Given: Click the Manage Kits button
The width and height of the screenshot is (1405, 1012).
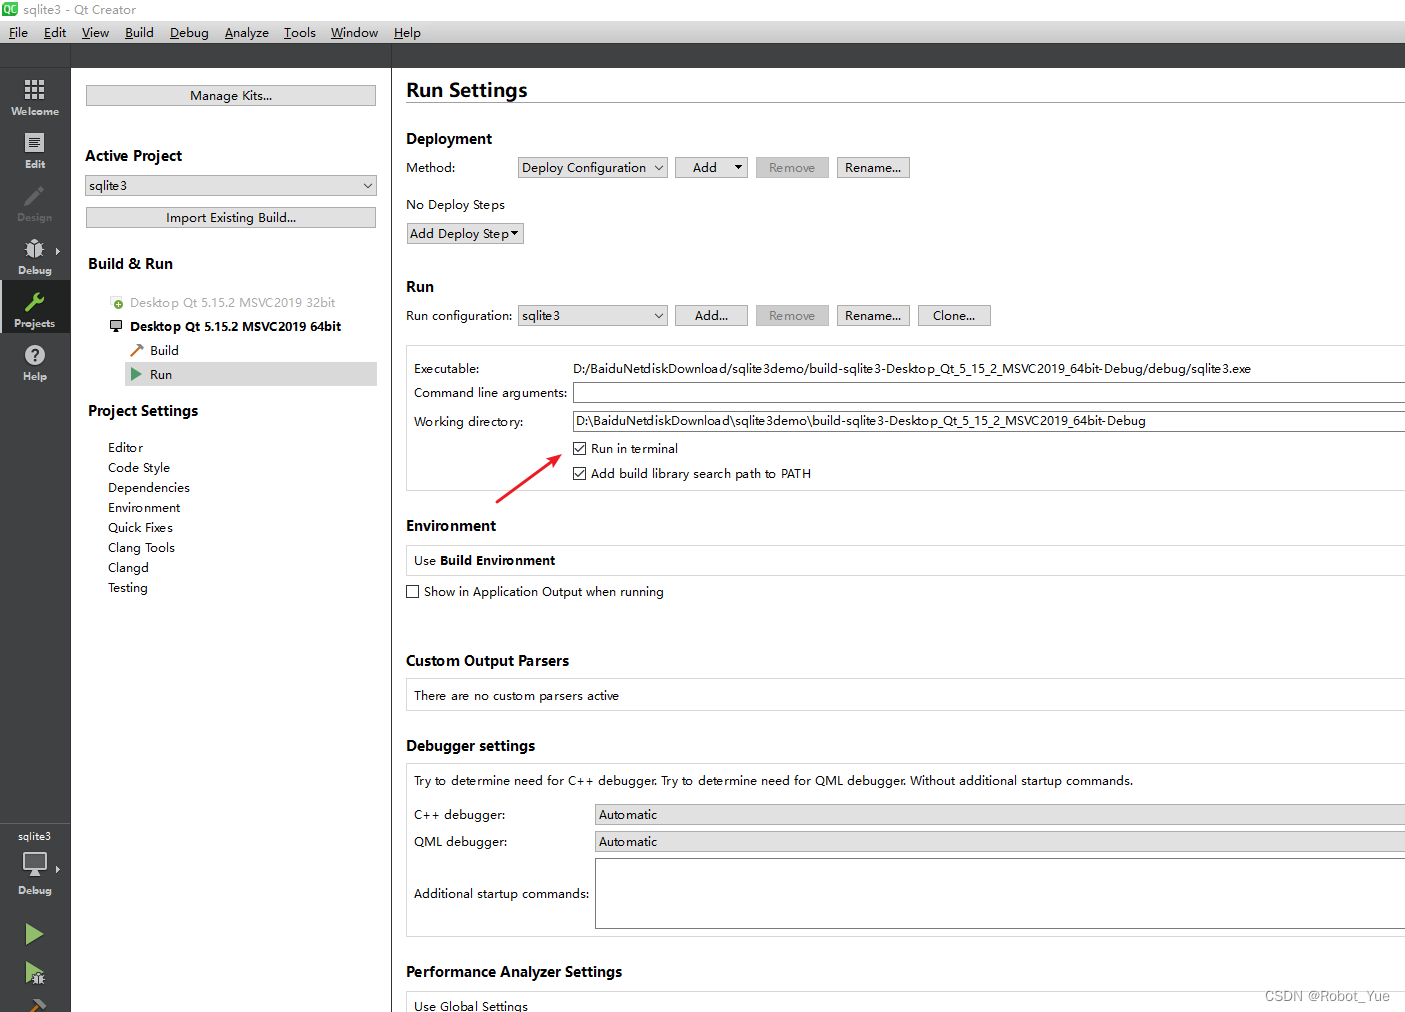Looking at the screenshot, I should point(231,95).
